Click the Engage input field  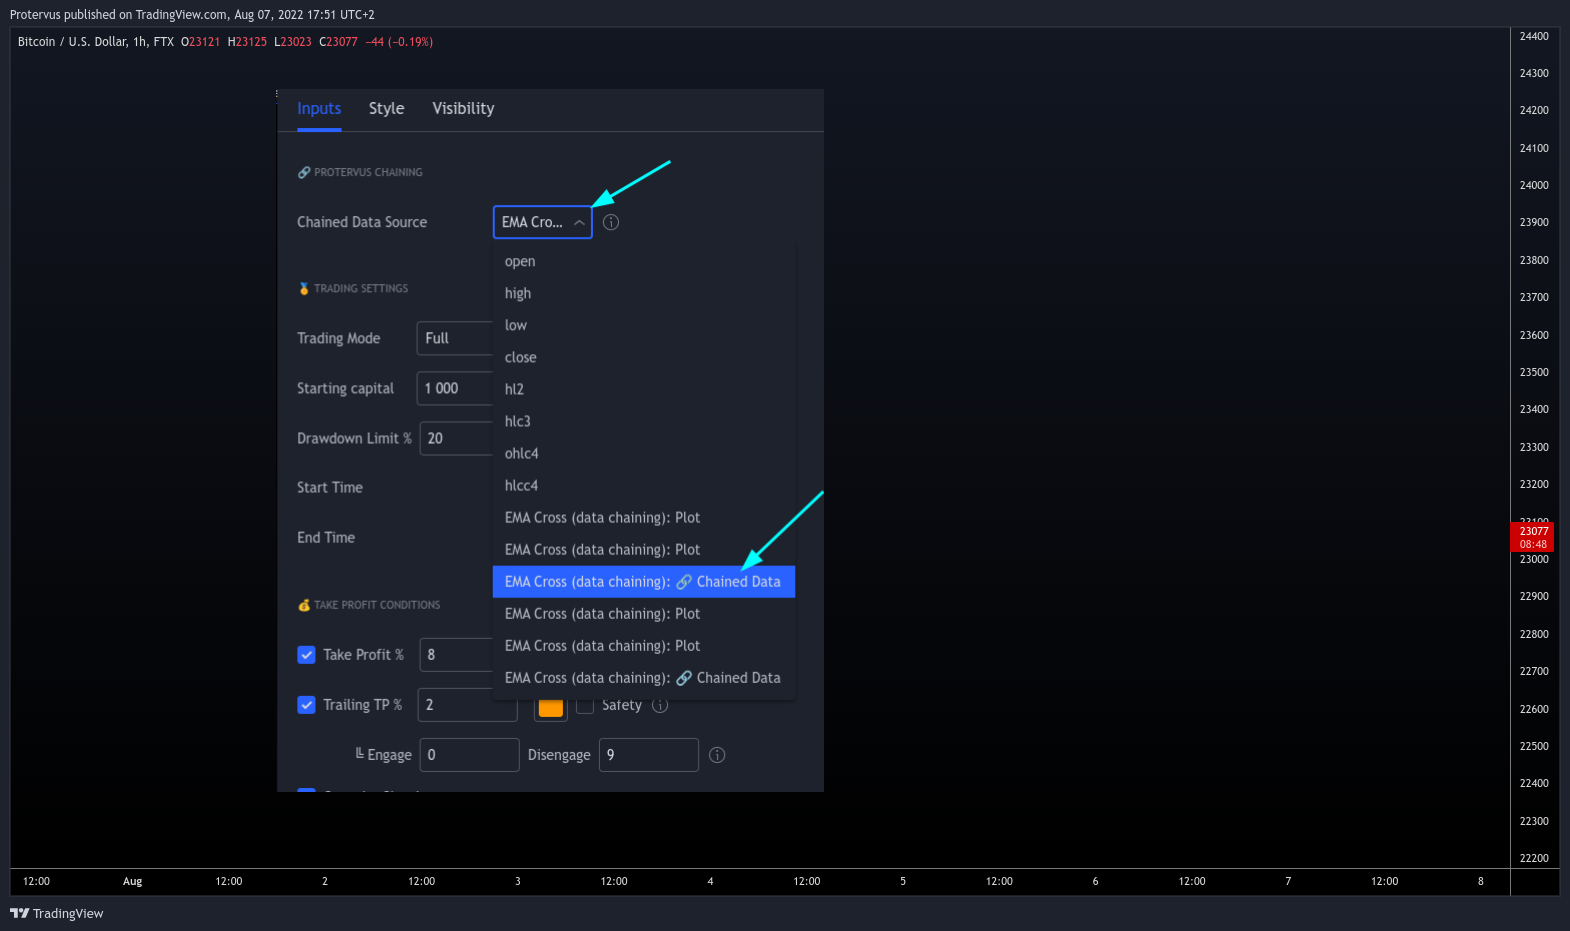[469, 755]
